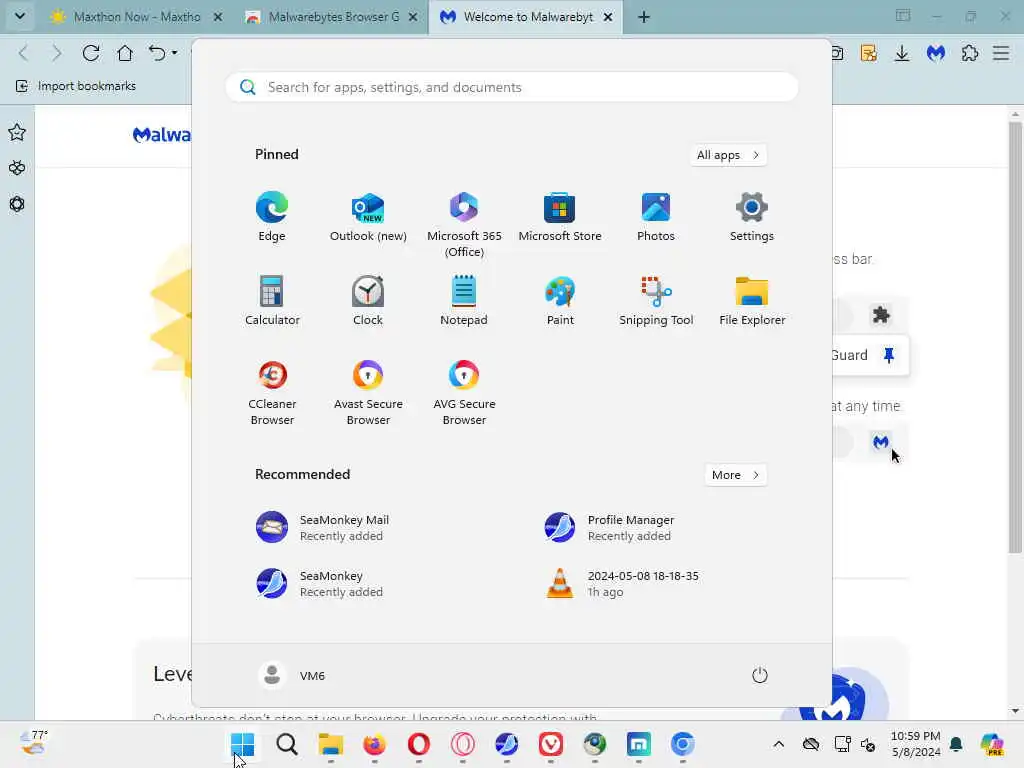This screenshot has width=1024, height=768.
Task: Open the Maxthon notes toolbar icon
Action: tap(869, 53)
